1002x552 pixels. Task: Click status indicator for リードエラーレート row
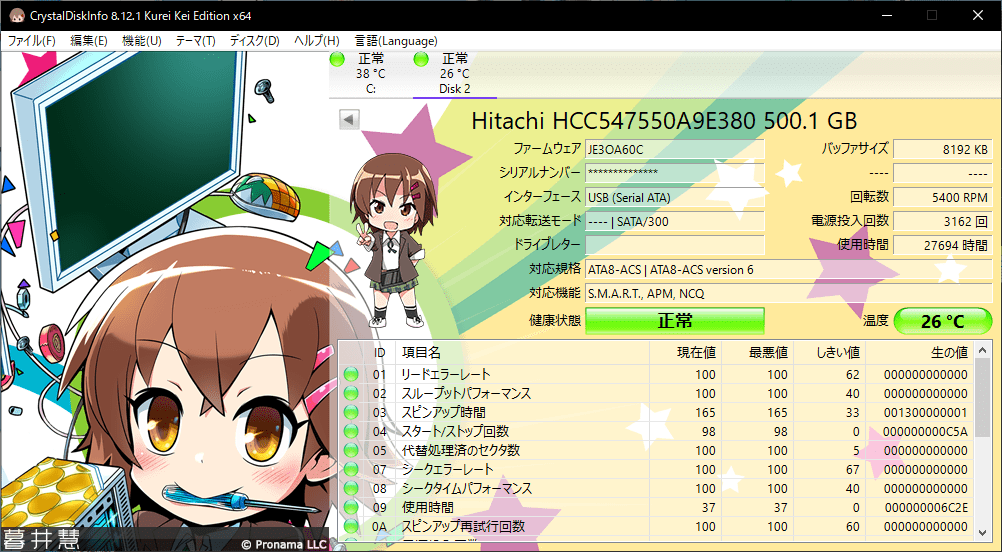pos(351,375)
